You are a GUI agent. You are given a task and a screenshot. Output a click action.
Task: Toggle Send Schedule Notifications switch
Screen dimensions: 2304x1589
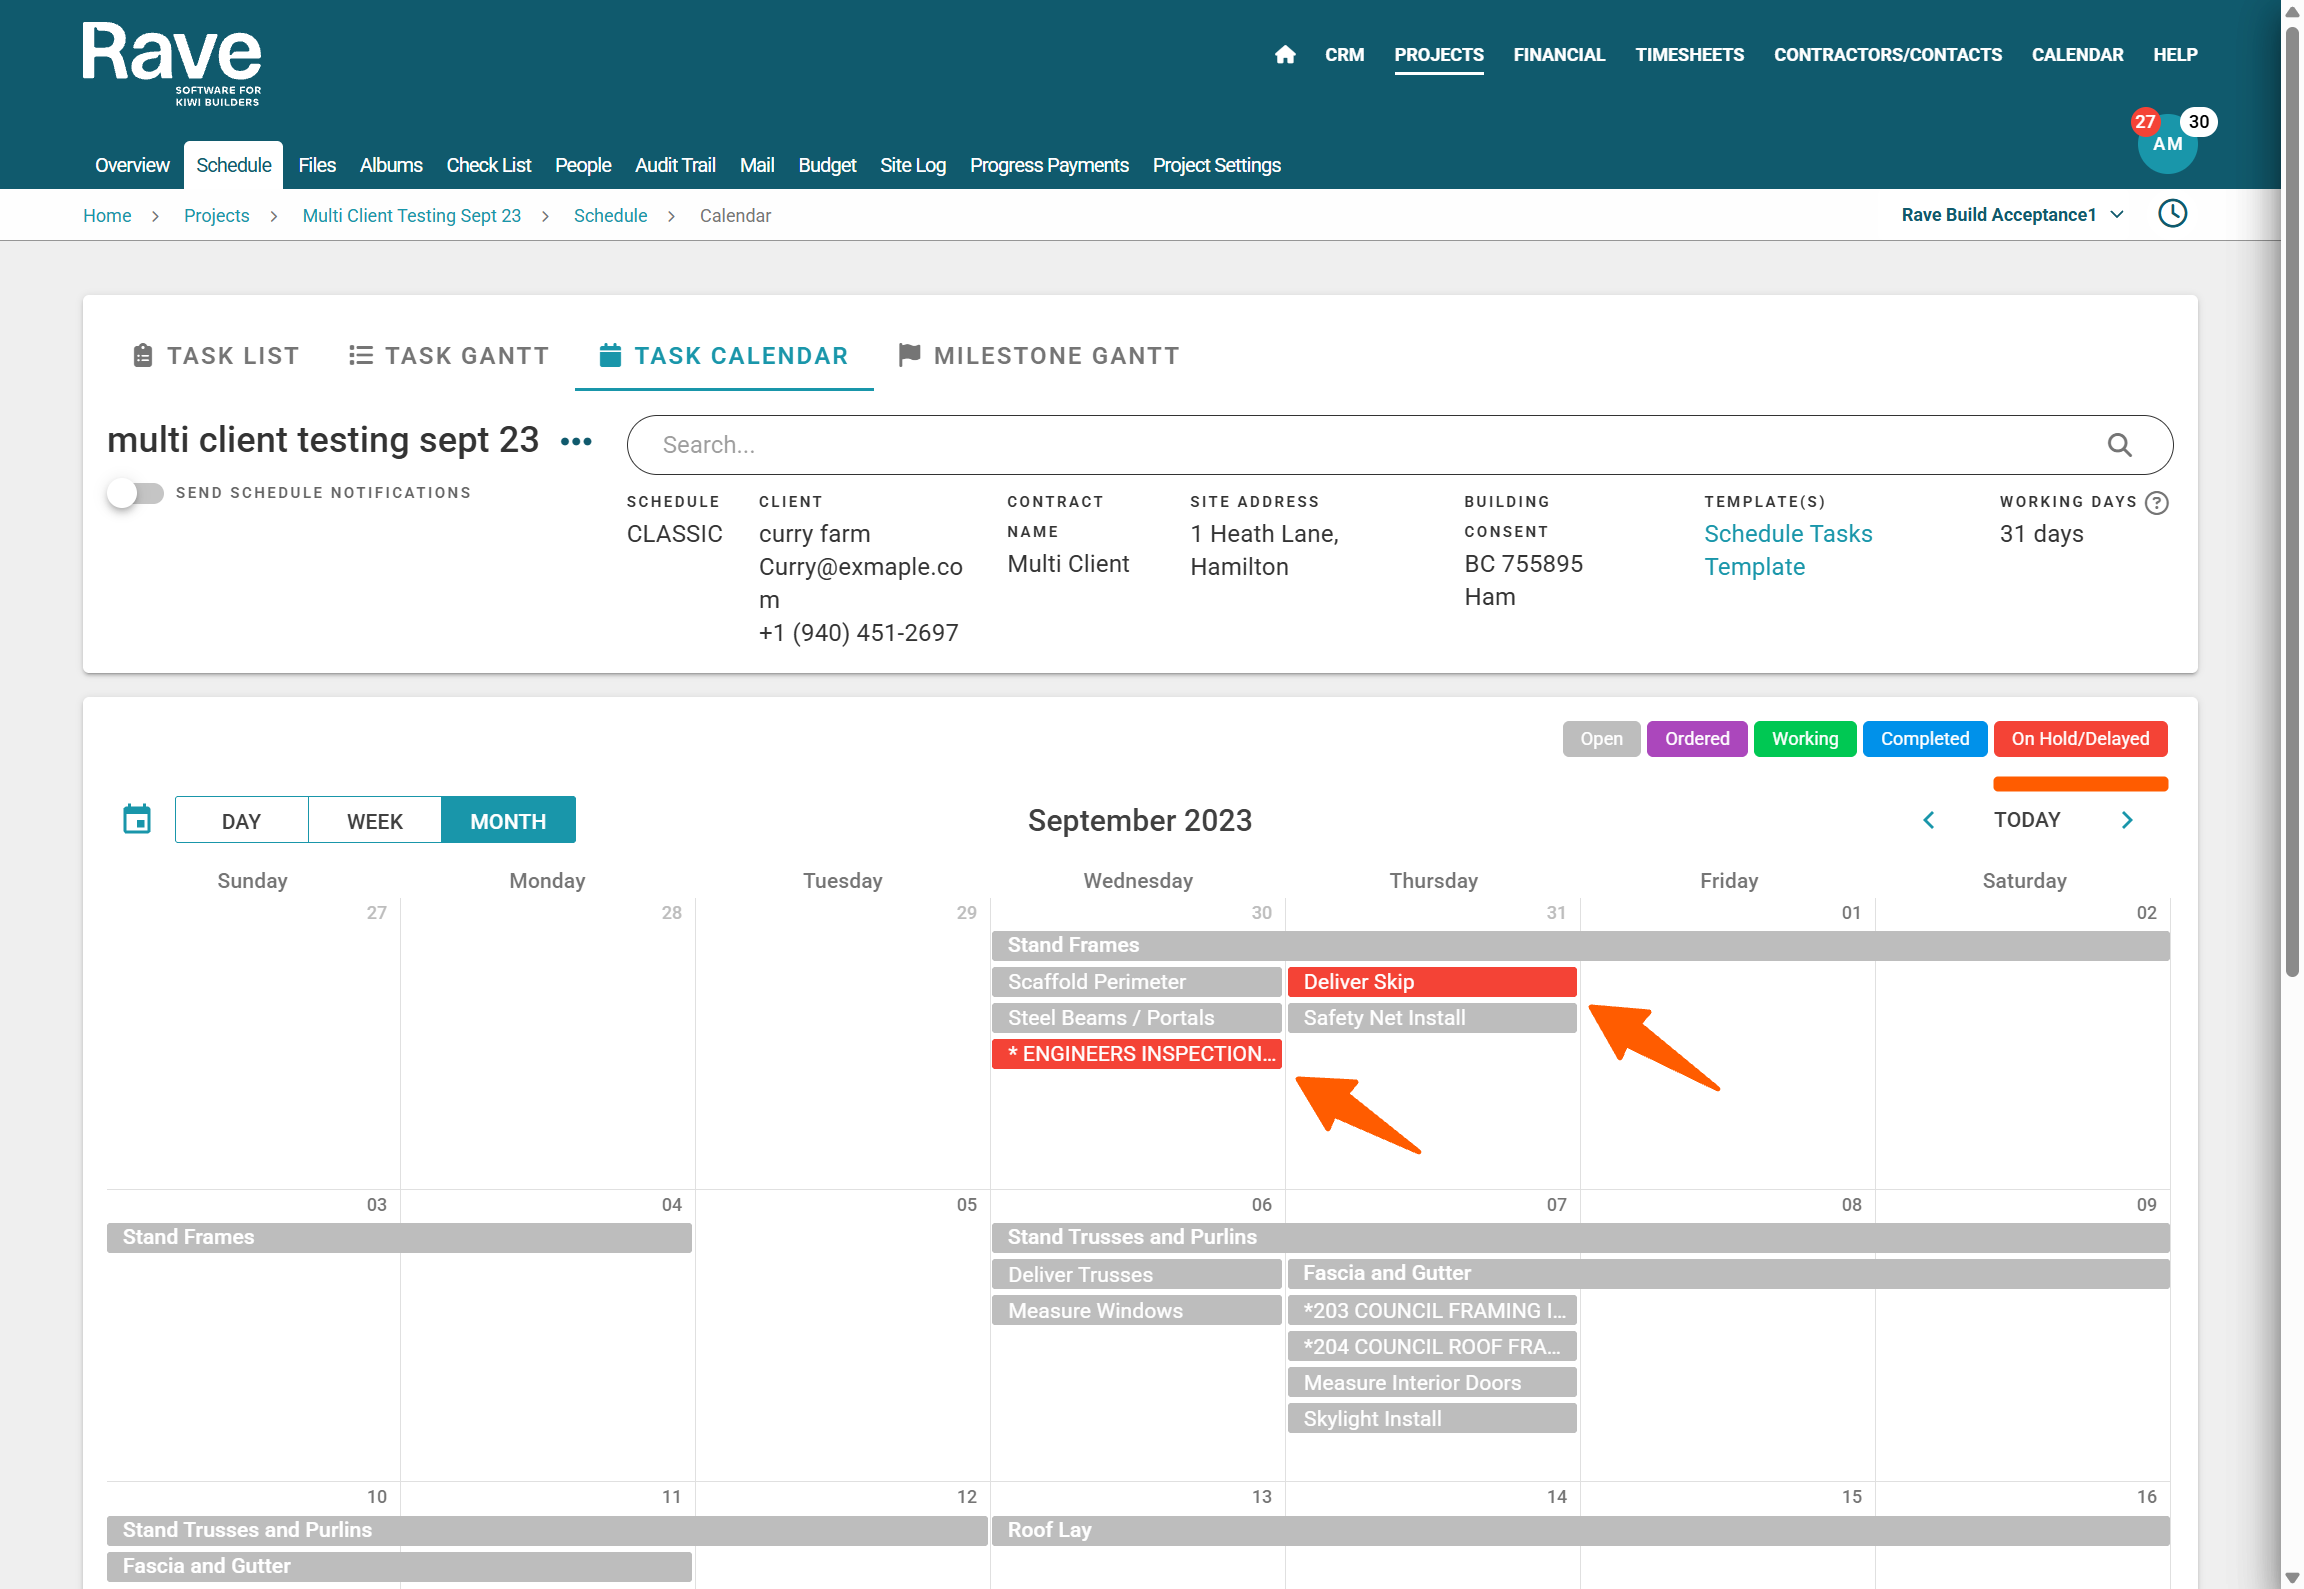(x=136, y=493)
